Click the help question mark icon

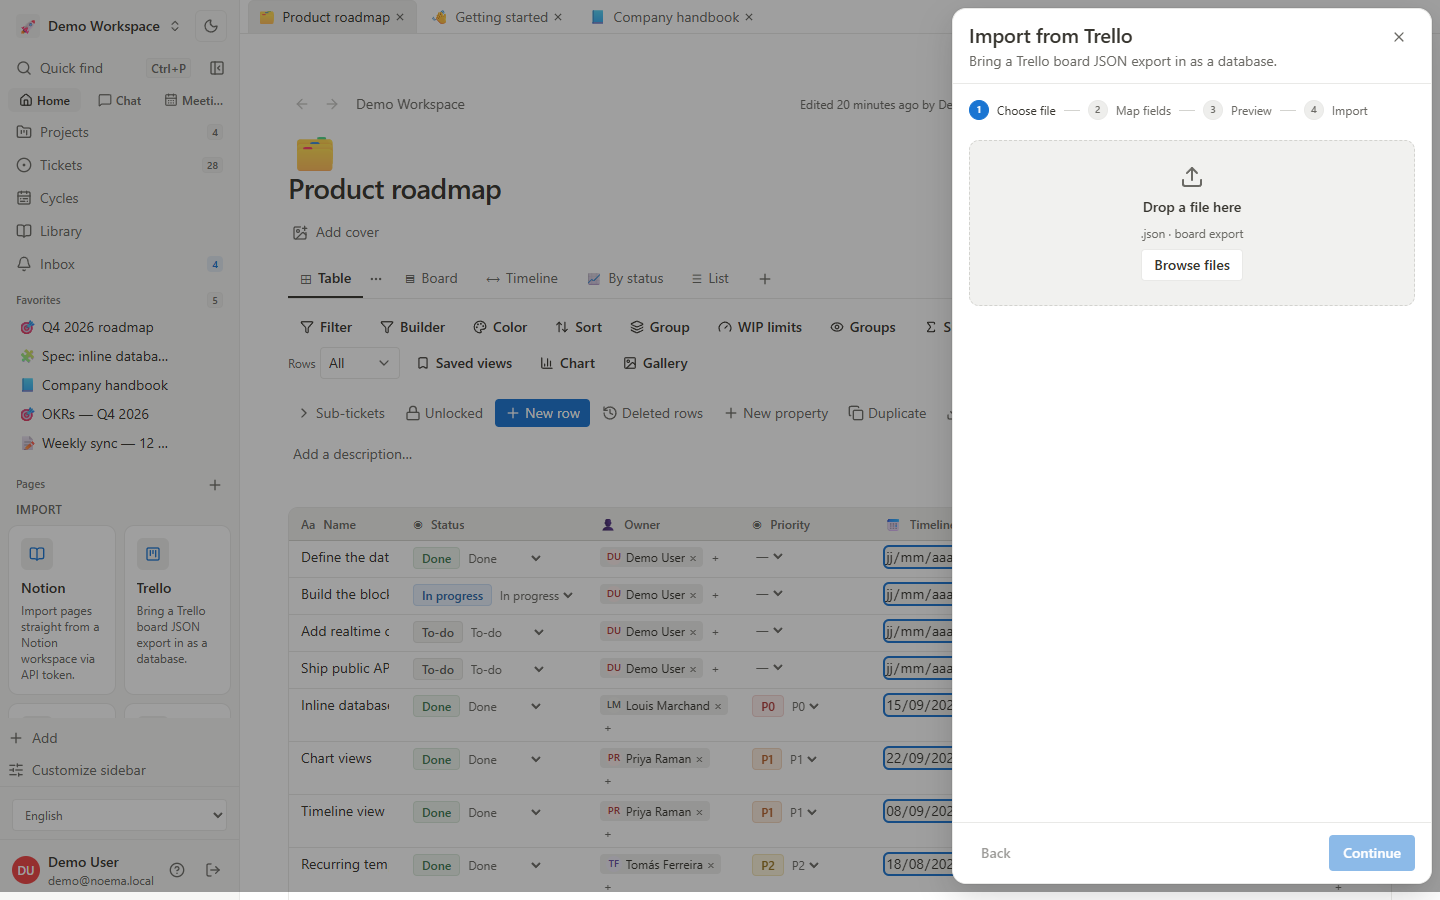[x=177, y=870]
